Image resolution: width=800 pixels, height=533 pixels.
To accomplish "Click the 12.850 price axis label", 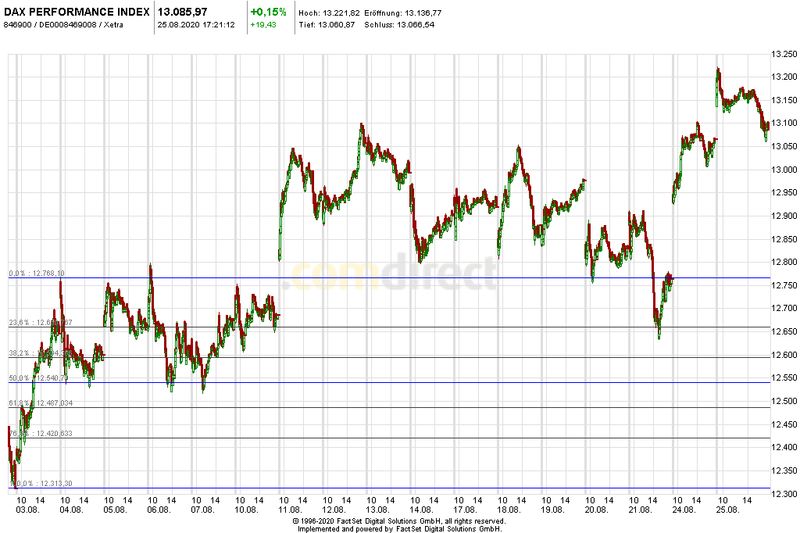I will point(784,239).
